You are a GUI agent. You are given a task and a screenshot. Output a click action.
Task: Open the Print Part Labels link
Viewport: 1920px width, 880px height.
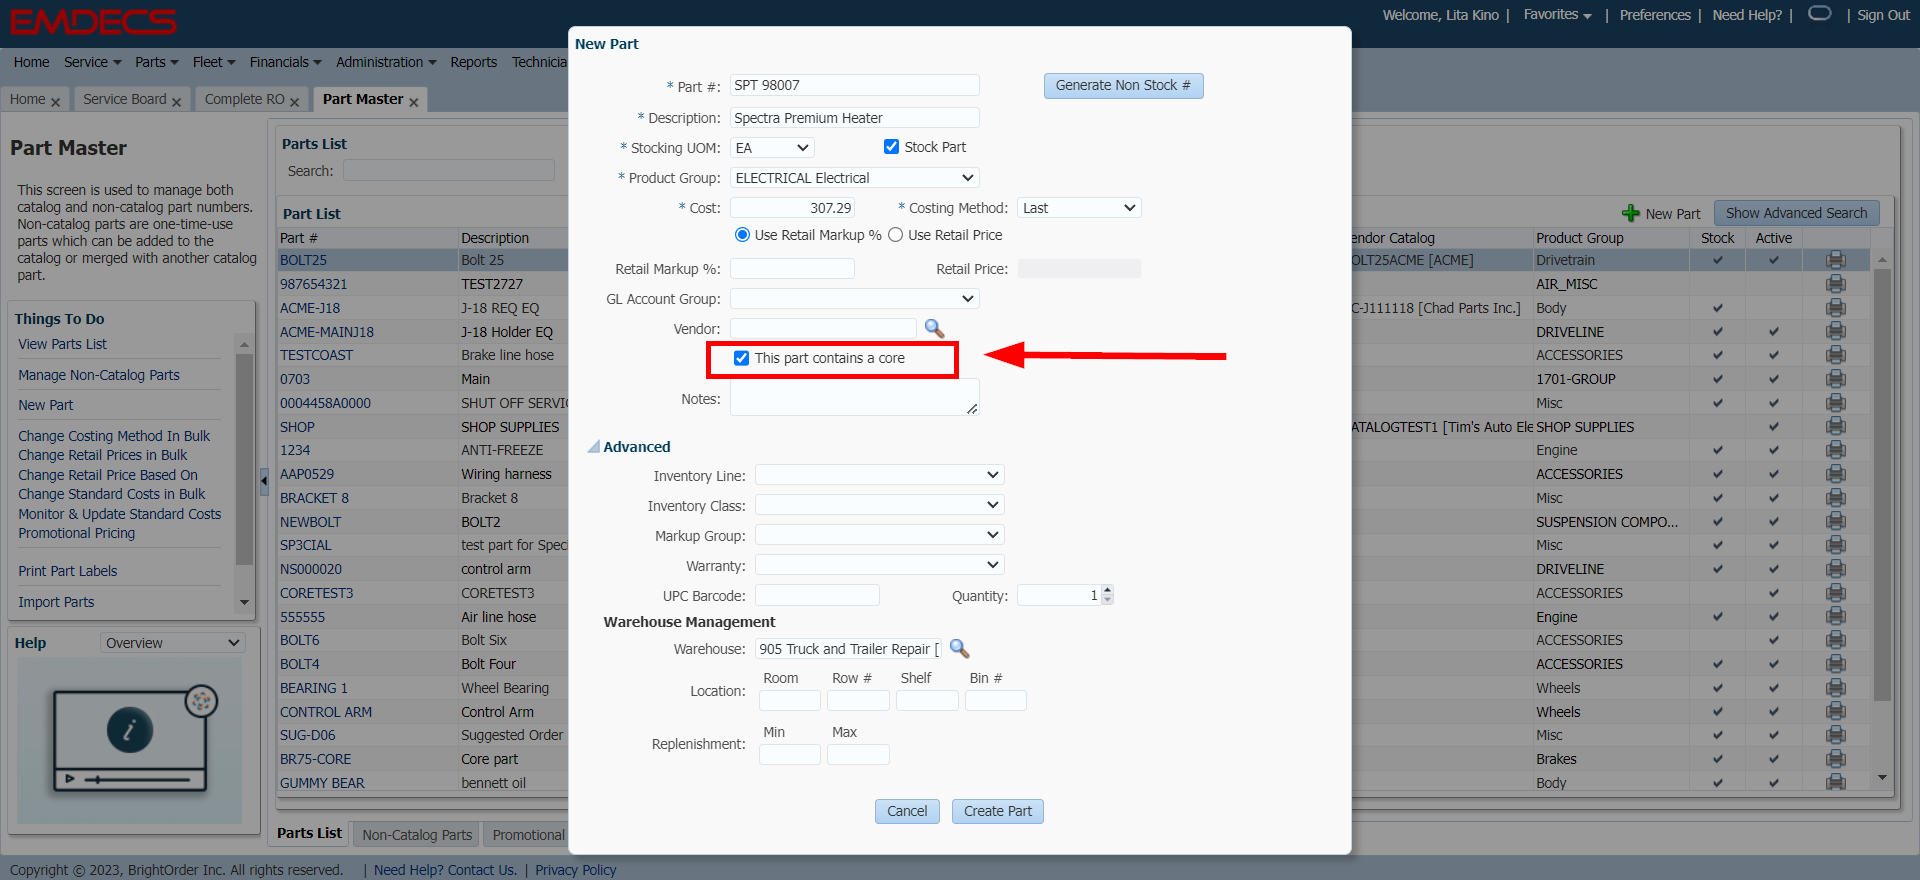(x=68, y=571)
